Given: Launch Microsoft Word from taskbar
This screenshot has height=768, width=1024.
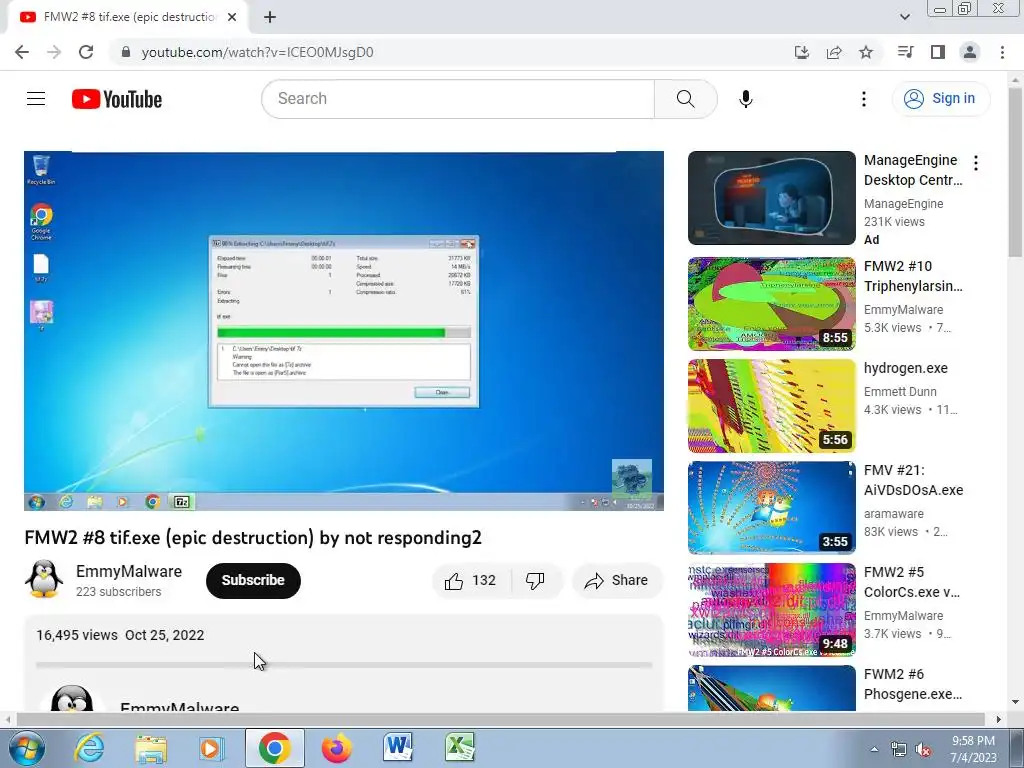Looking at the screenshot, I should click(398, 748).
